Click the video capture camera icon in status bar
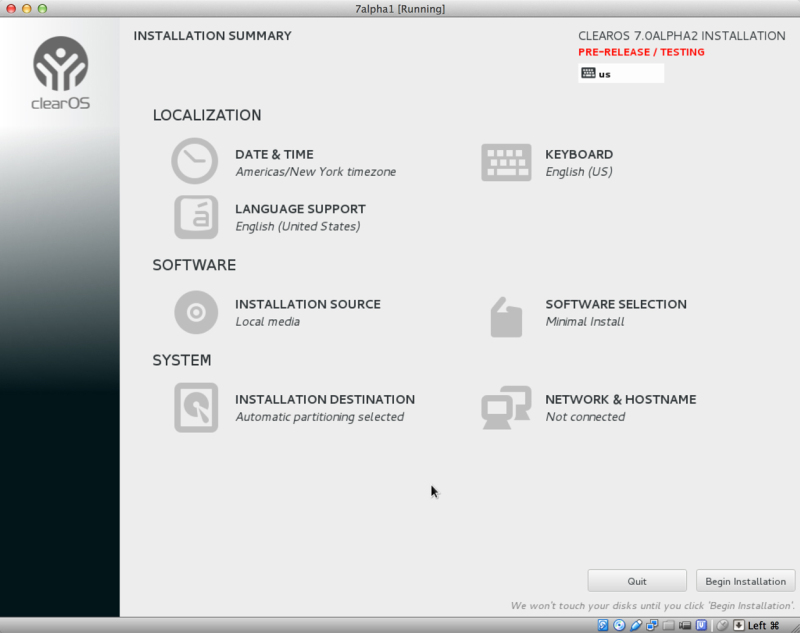This screenshot has height=633, width=800. point(685,625)
